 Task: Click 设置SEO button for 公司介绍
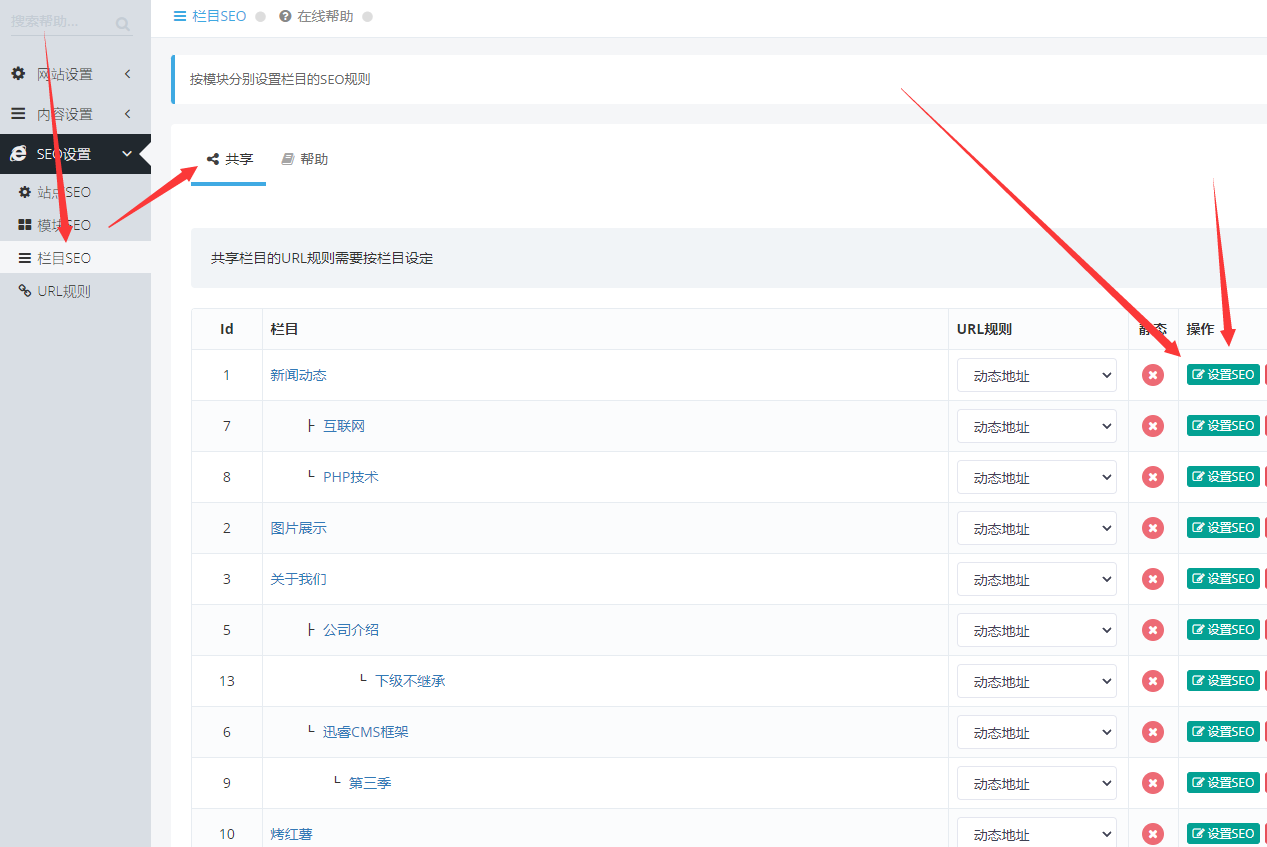point(1223,630)
